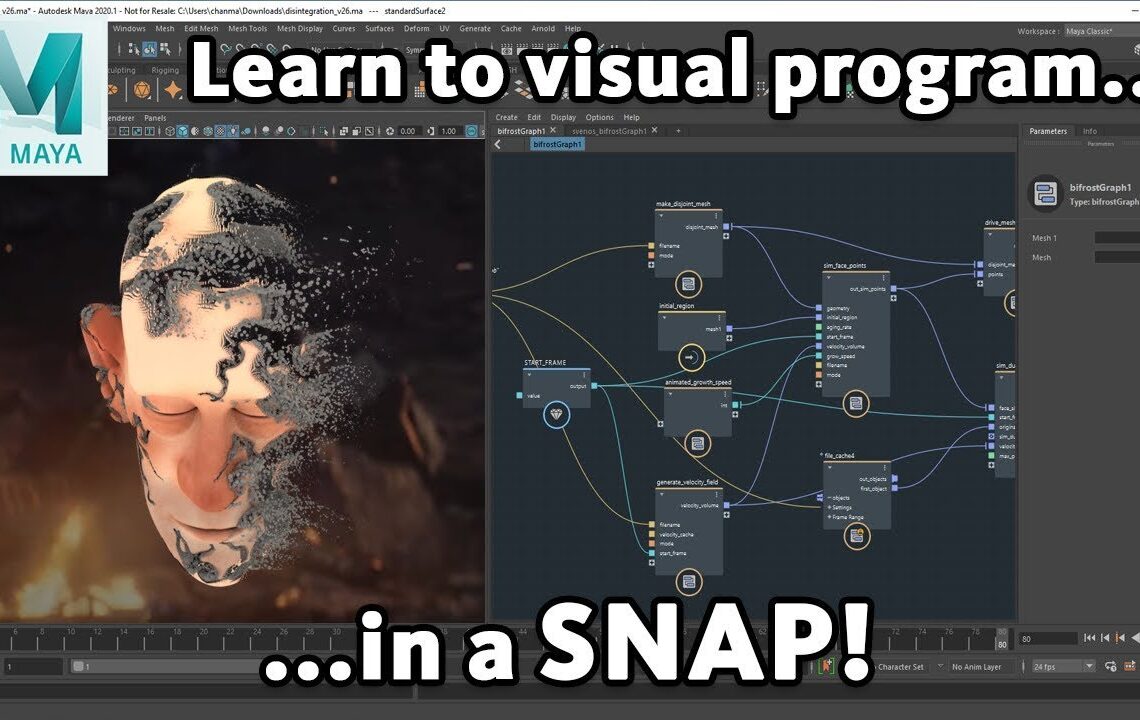Click the + to add a new graph tab
1140x720 pixels.
678,130
